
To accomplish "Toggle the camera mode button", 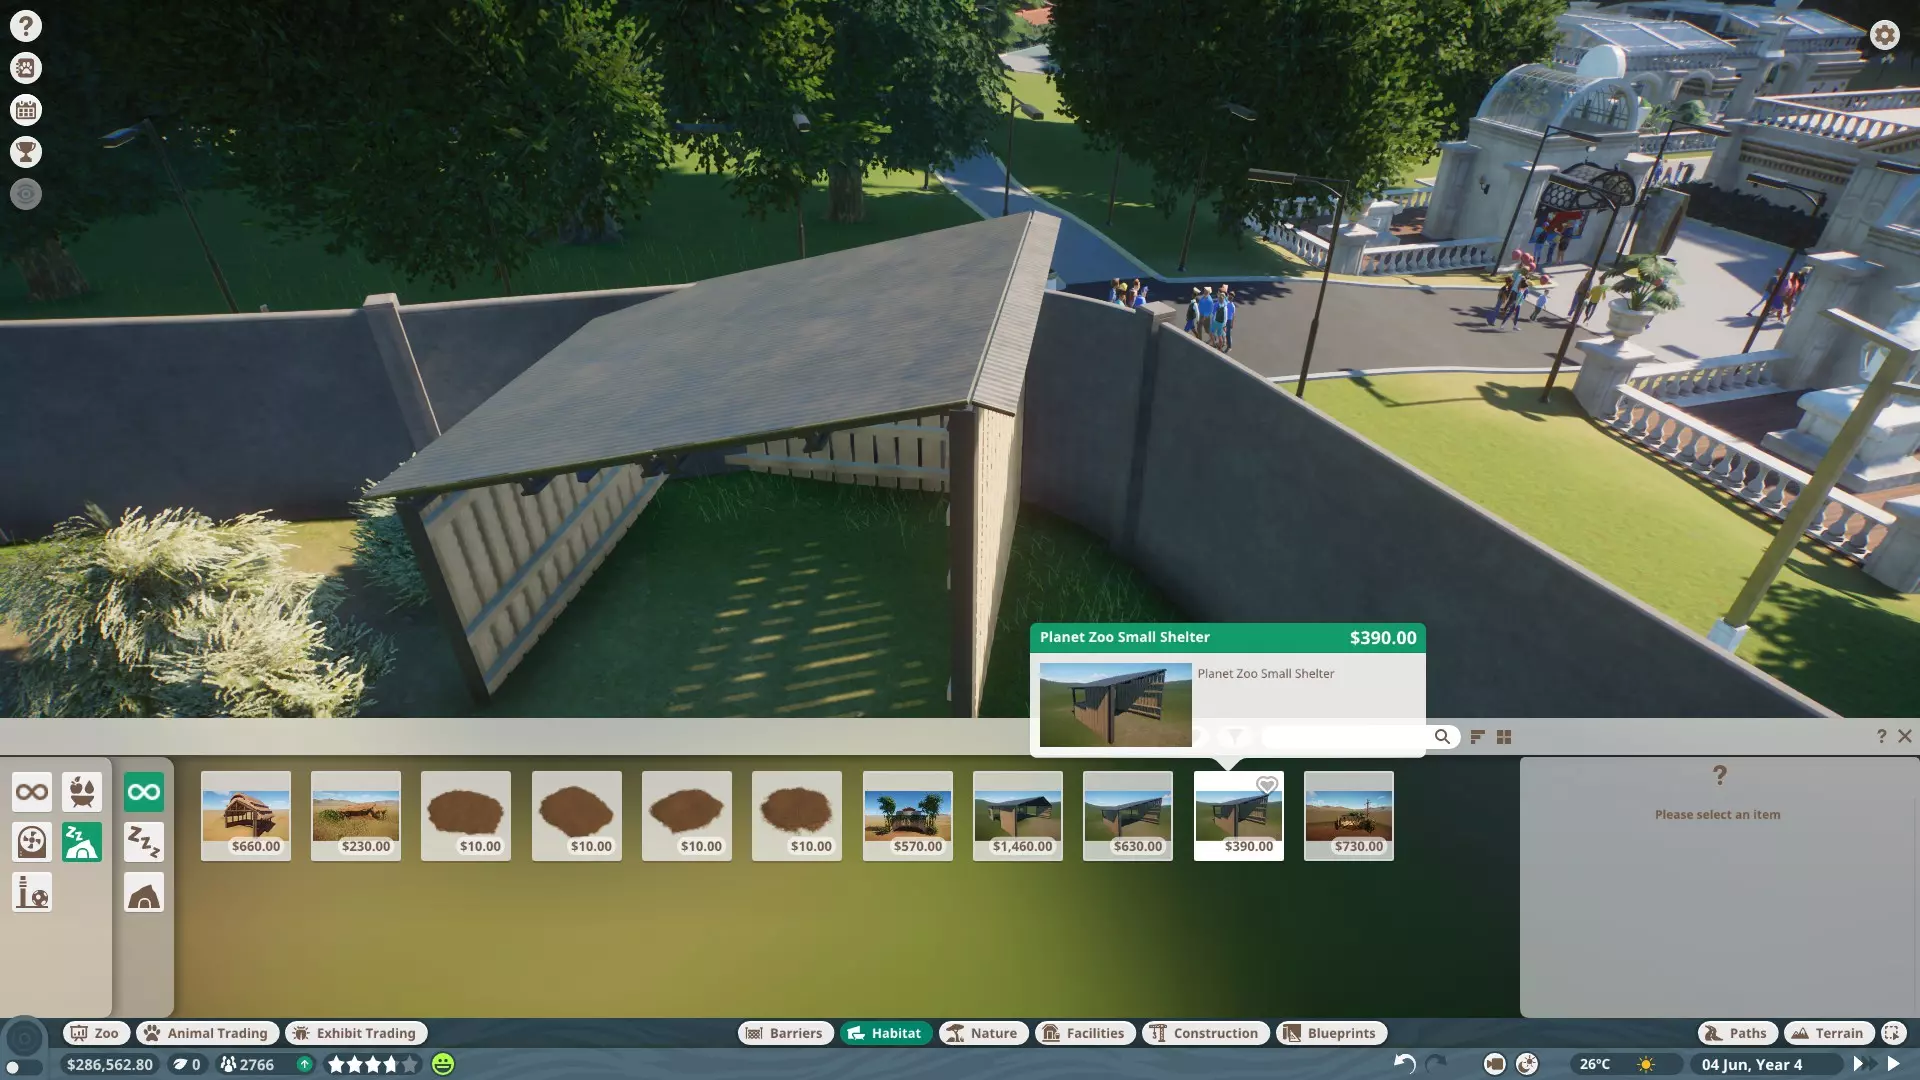I will tap(1494, 1064).
